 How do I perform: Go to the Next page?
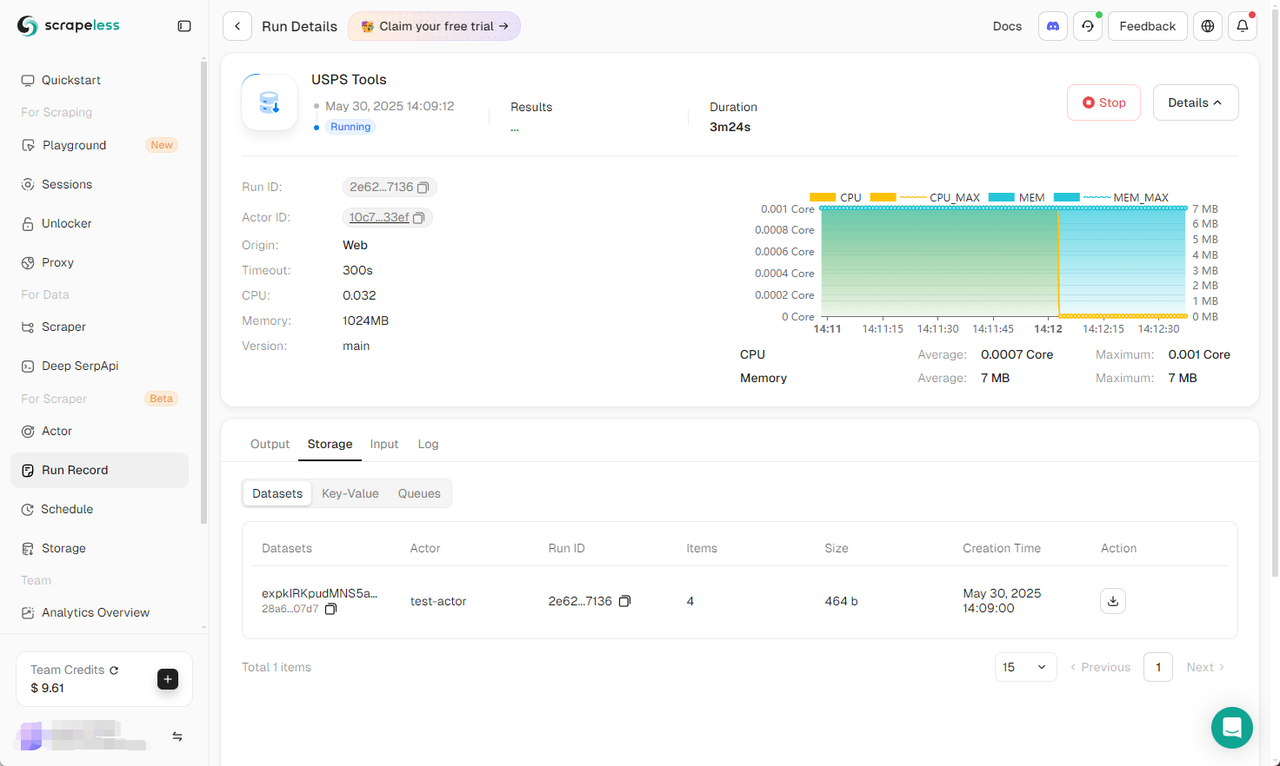[1205, 667]
